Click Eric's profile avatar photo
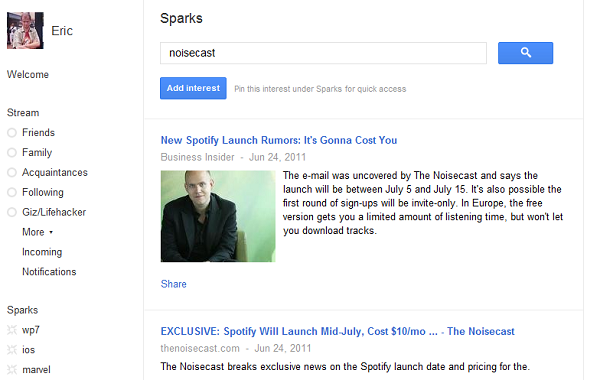 [25, 31]
